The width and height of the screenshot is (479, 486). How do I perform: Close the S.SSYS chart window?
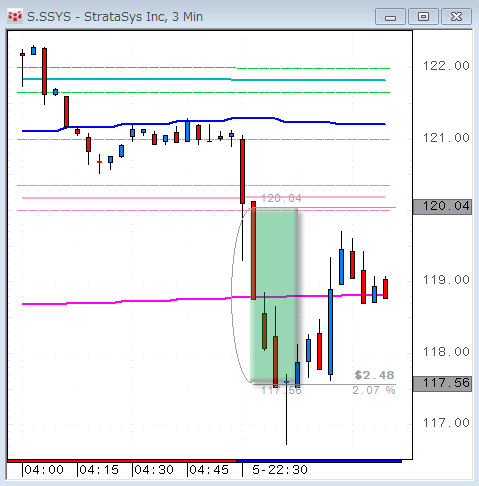(456, 17)
